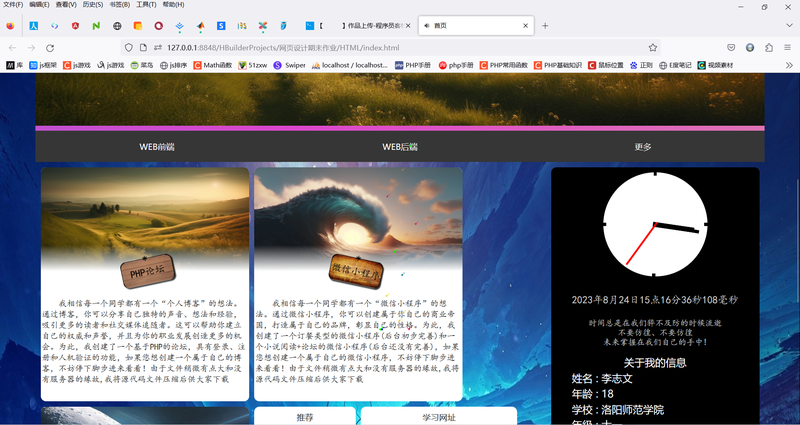800x425 pixels.
Task: Open the Firefox View icon
Action: 10,26
